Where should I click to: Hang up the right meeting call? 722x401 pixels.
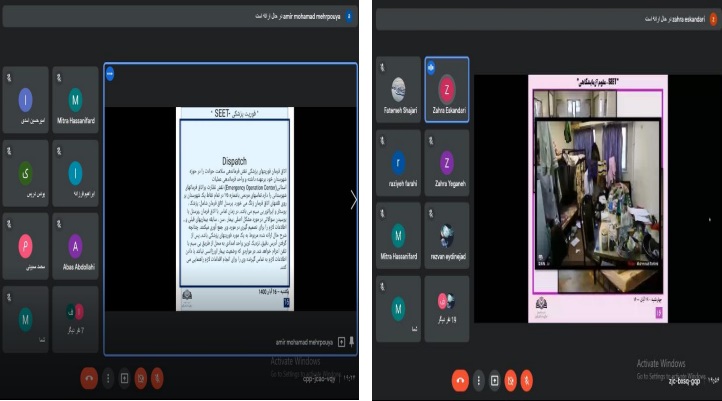[460, 380]
